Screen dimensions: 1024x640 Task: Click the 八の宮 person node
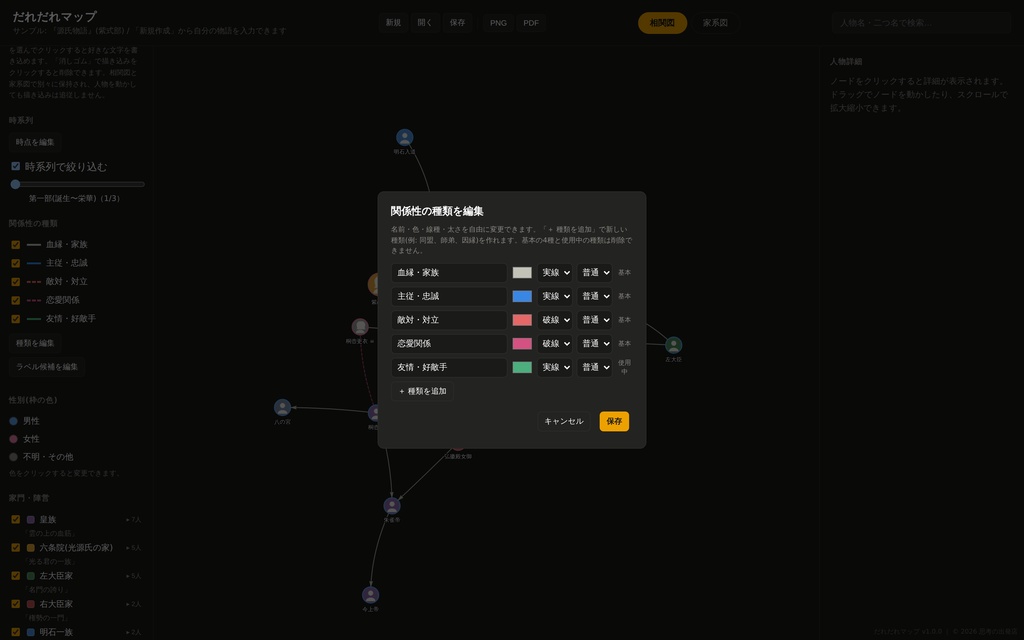282,408
